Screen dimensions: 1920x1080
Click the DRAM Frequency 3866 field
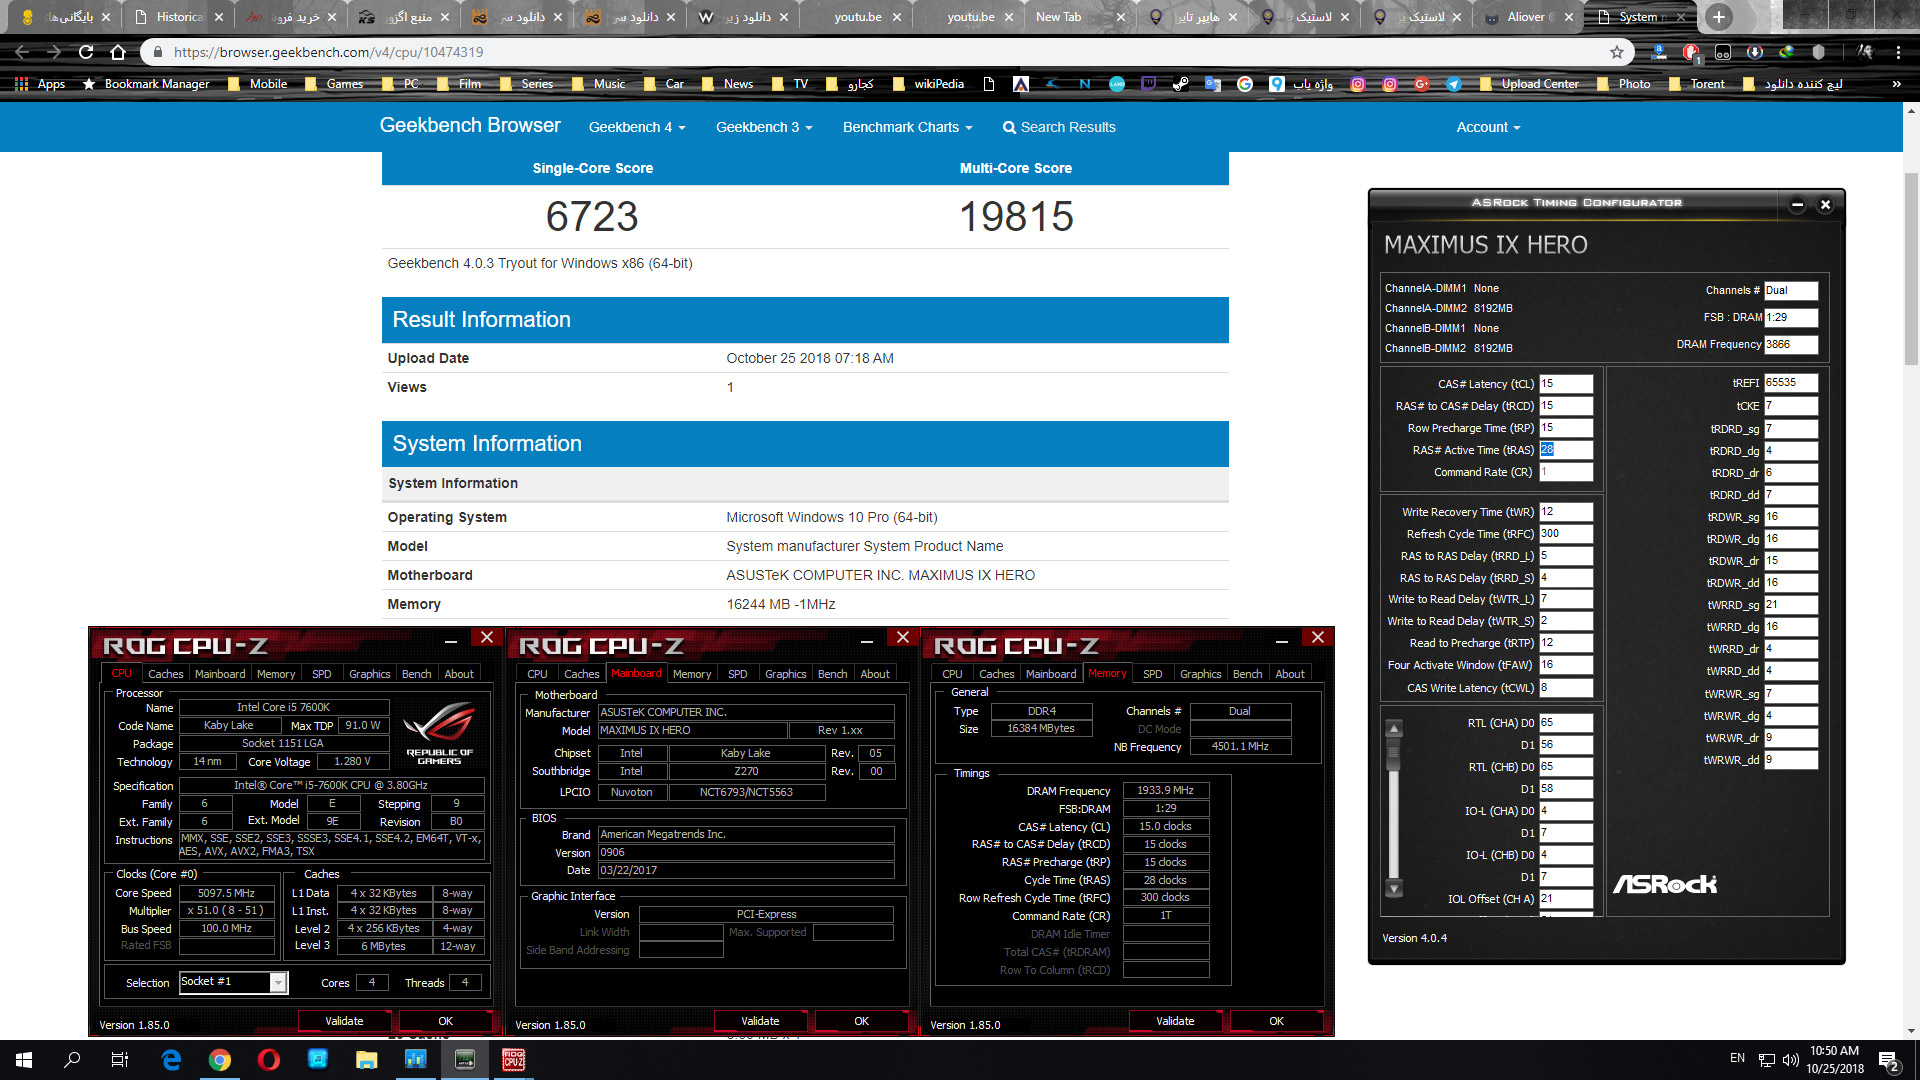coord(1790,344)
